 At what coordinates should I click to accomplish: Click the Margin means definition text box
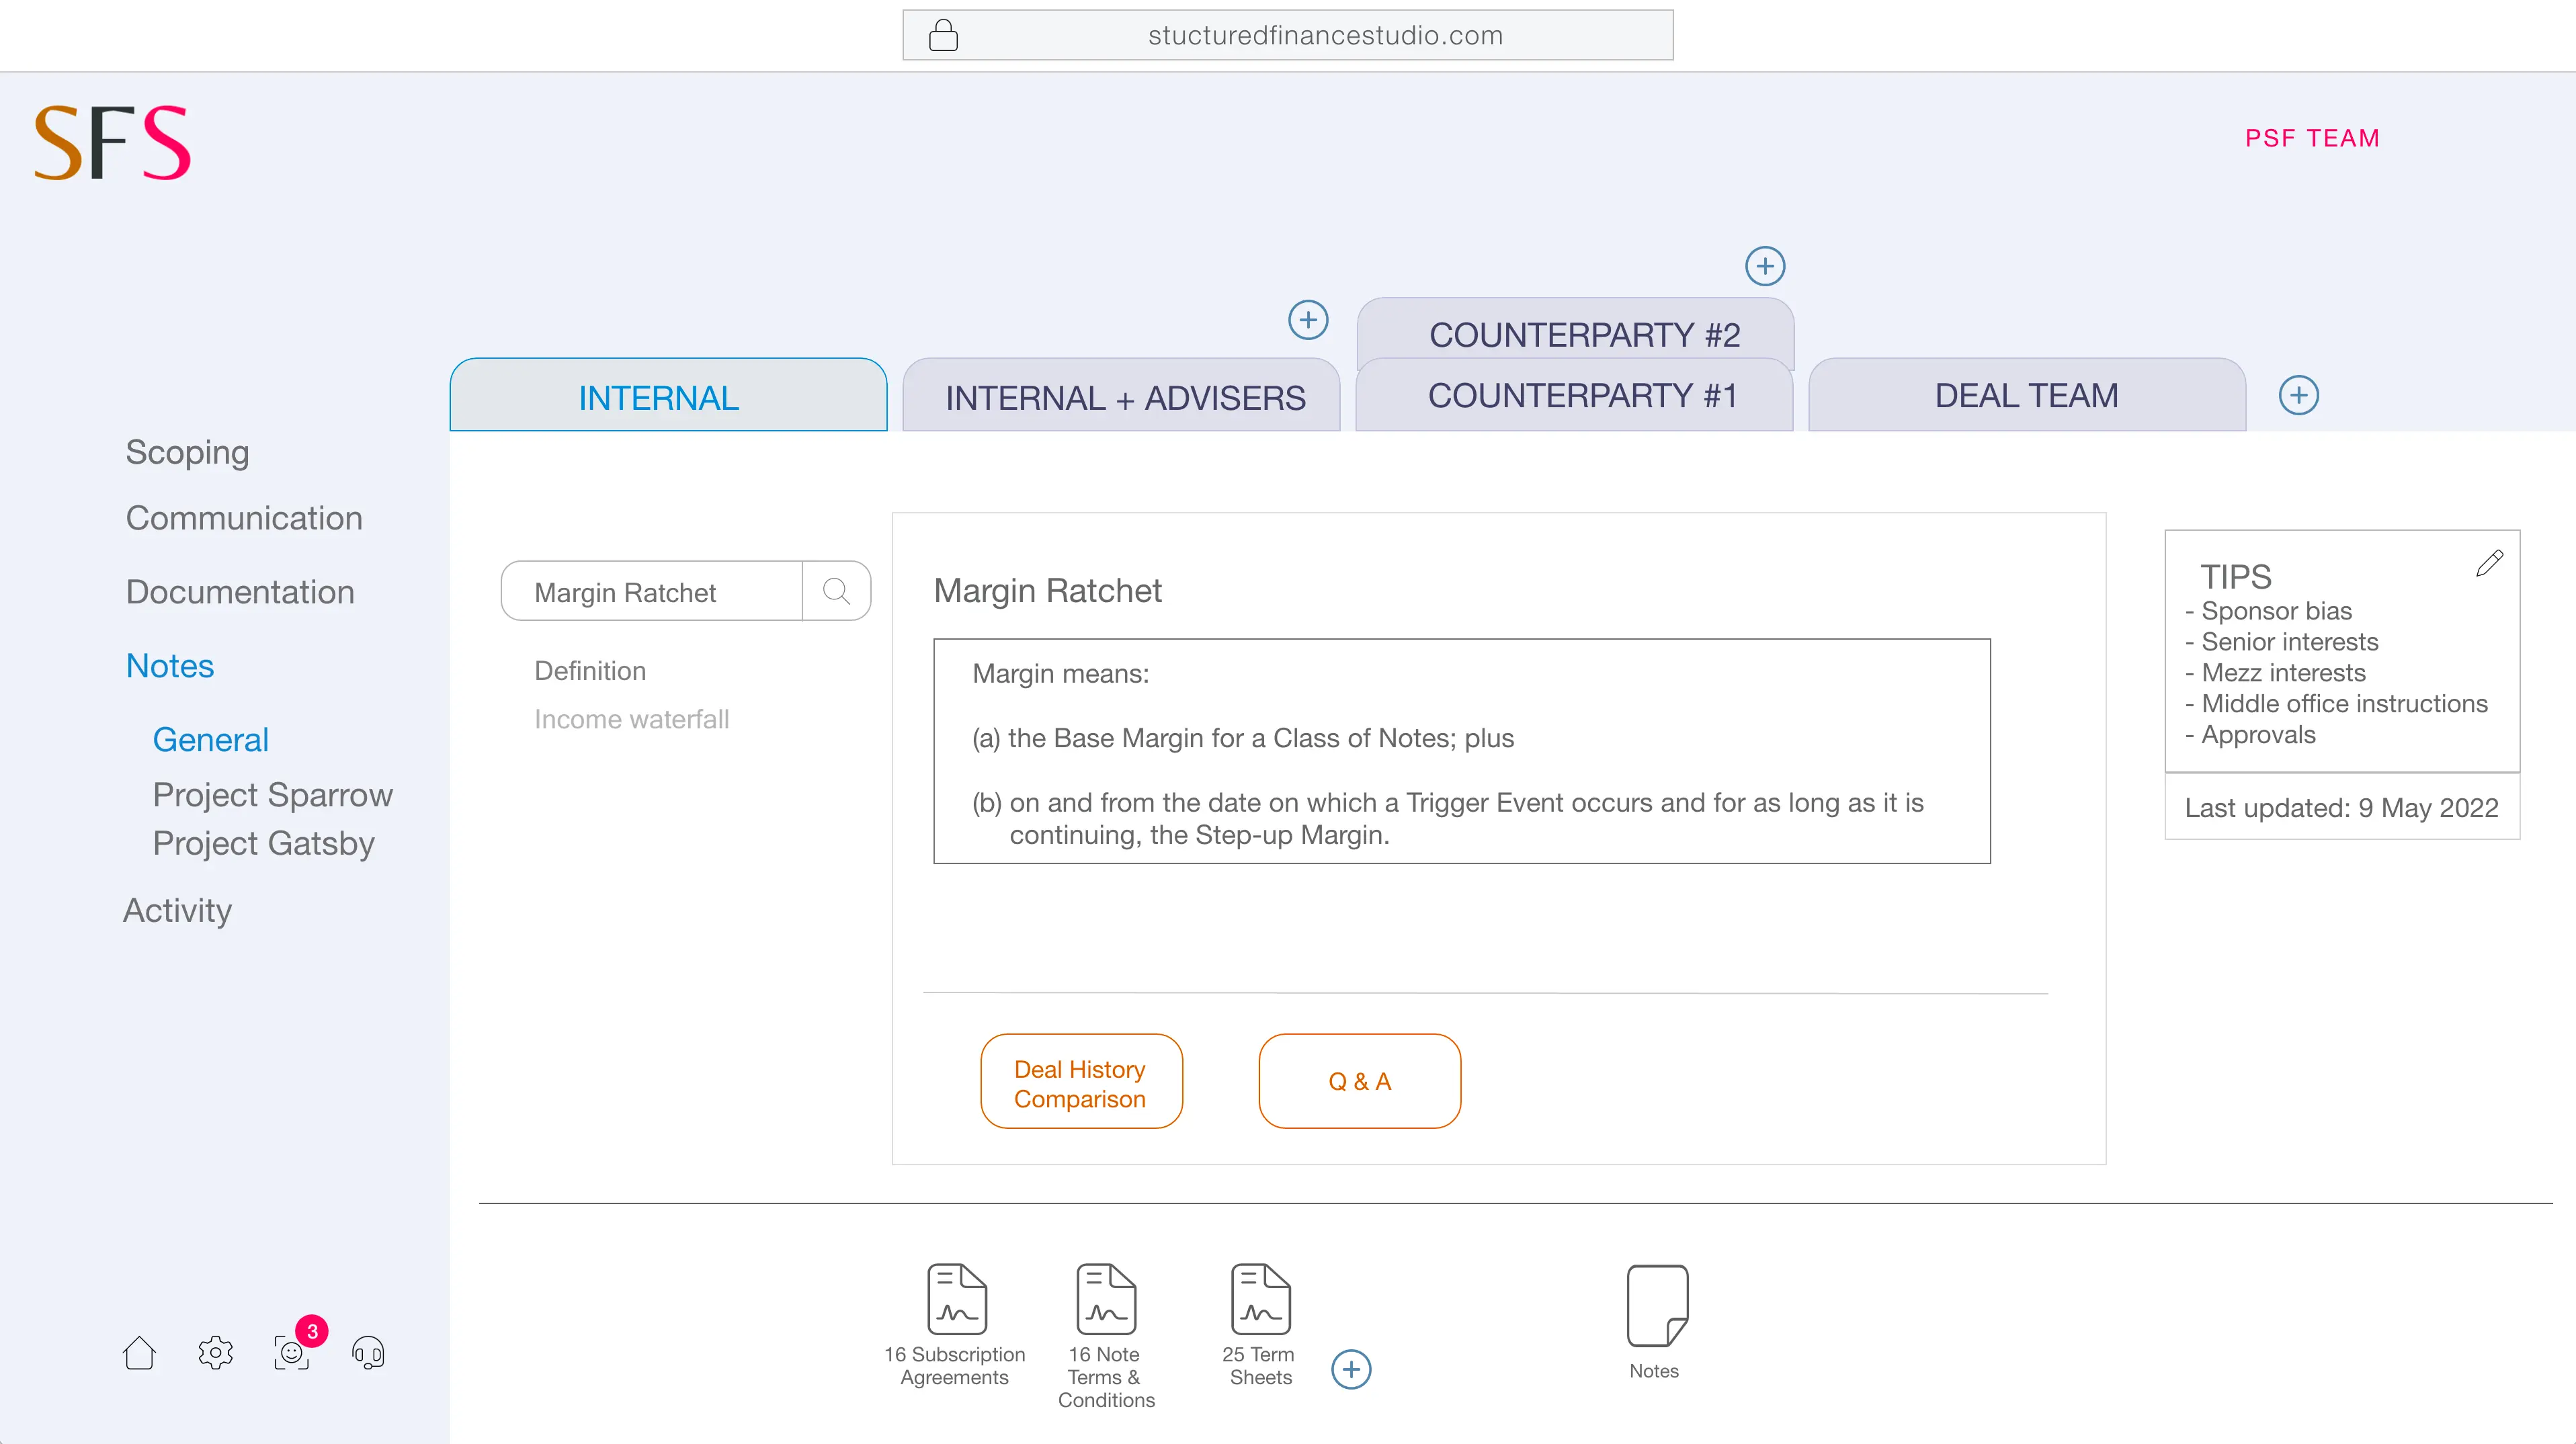pos(1462,751)
